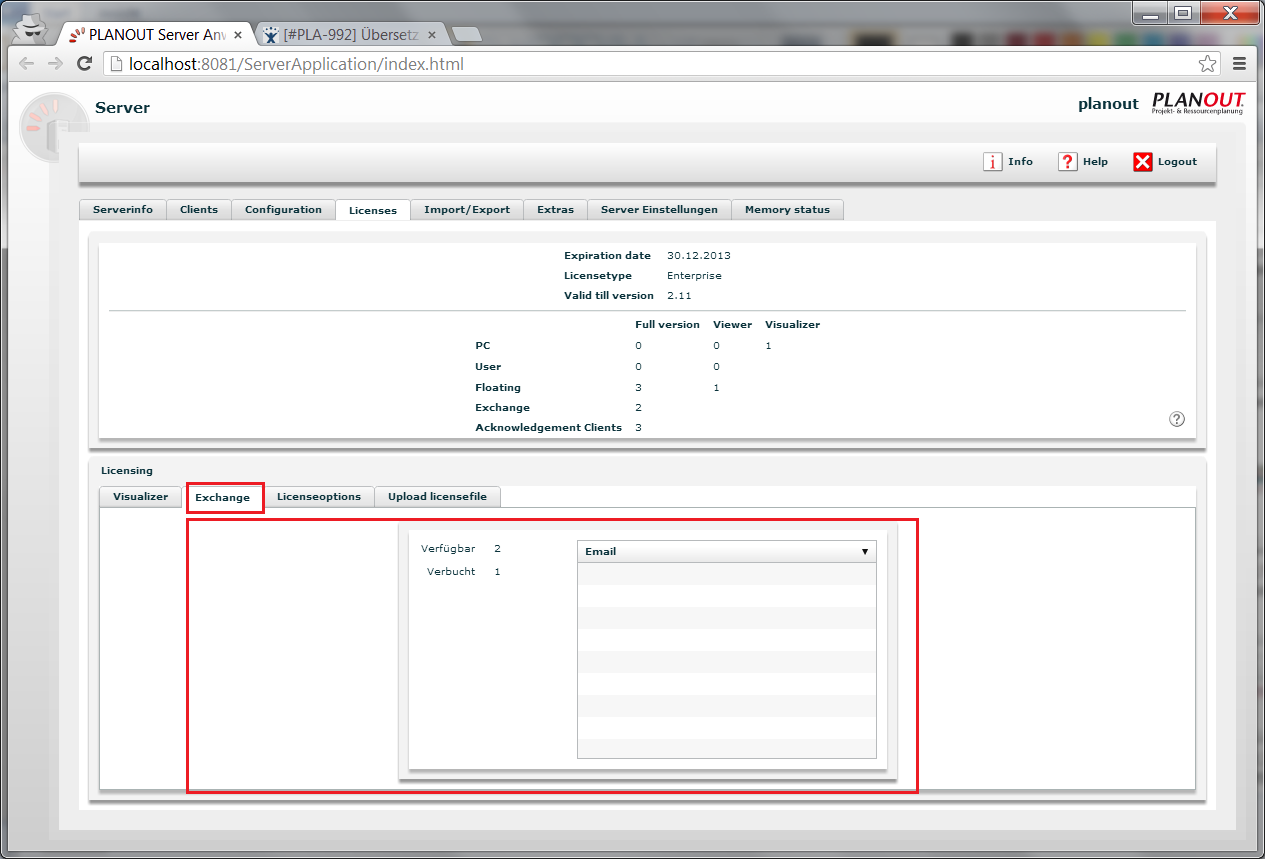Switch to the Serverinfo tab

[123, 210]
